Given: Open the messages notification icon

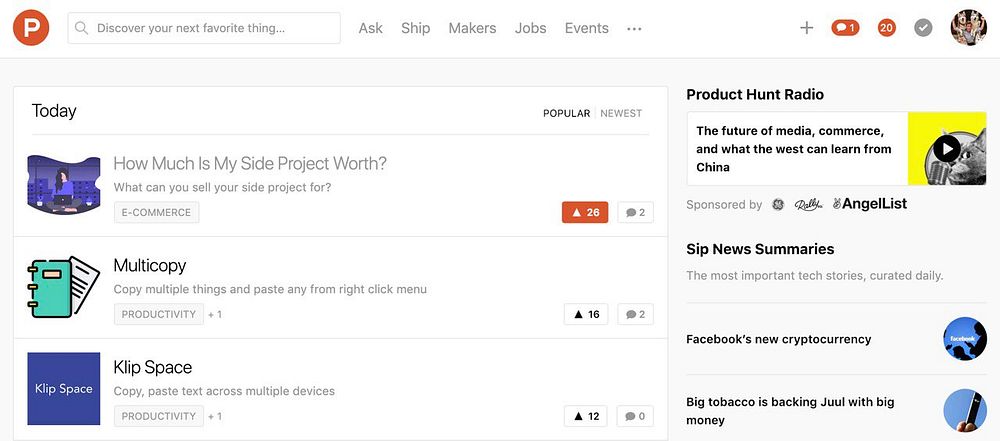Looking at the screenshot, I should 845,28.
